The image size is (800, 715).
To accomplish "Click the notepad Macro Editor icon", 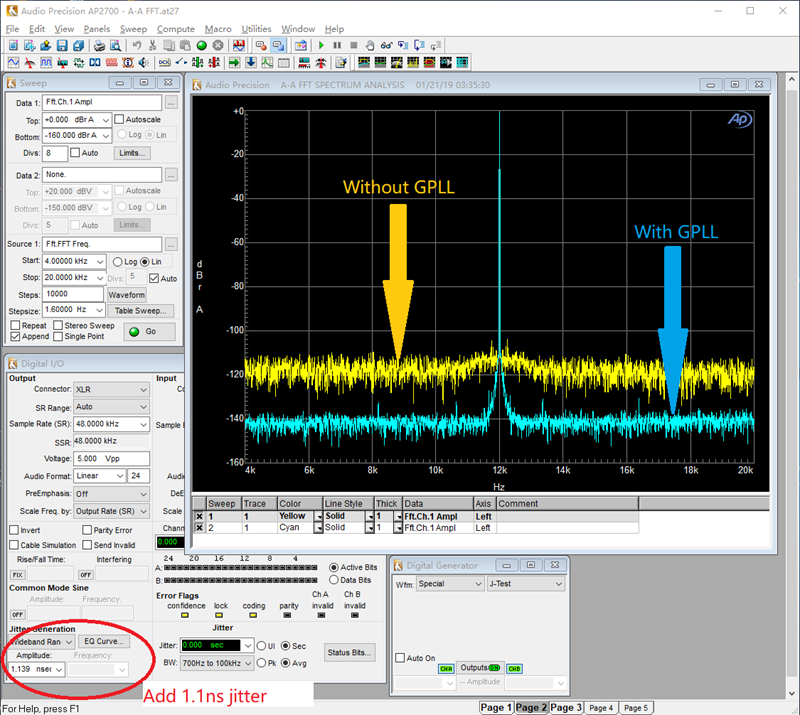I will 341,63.
